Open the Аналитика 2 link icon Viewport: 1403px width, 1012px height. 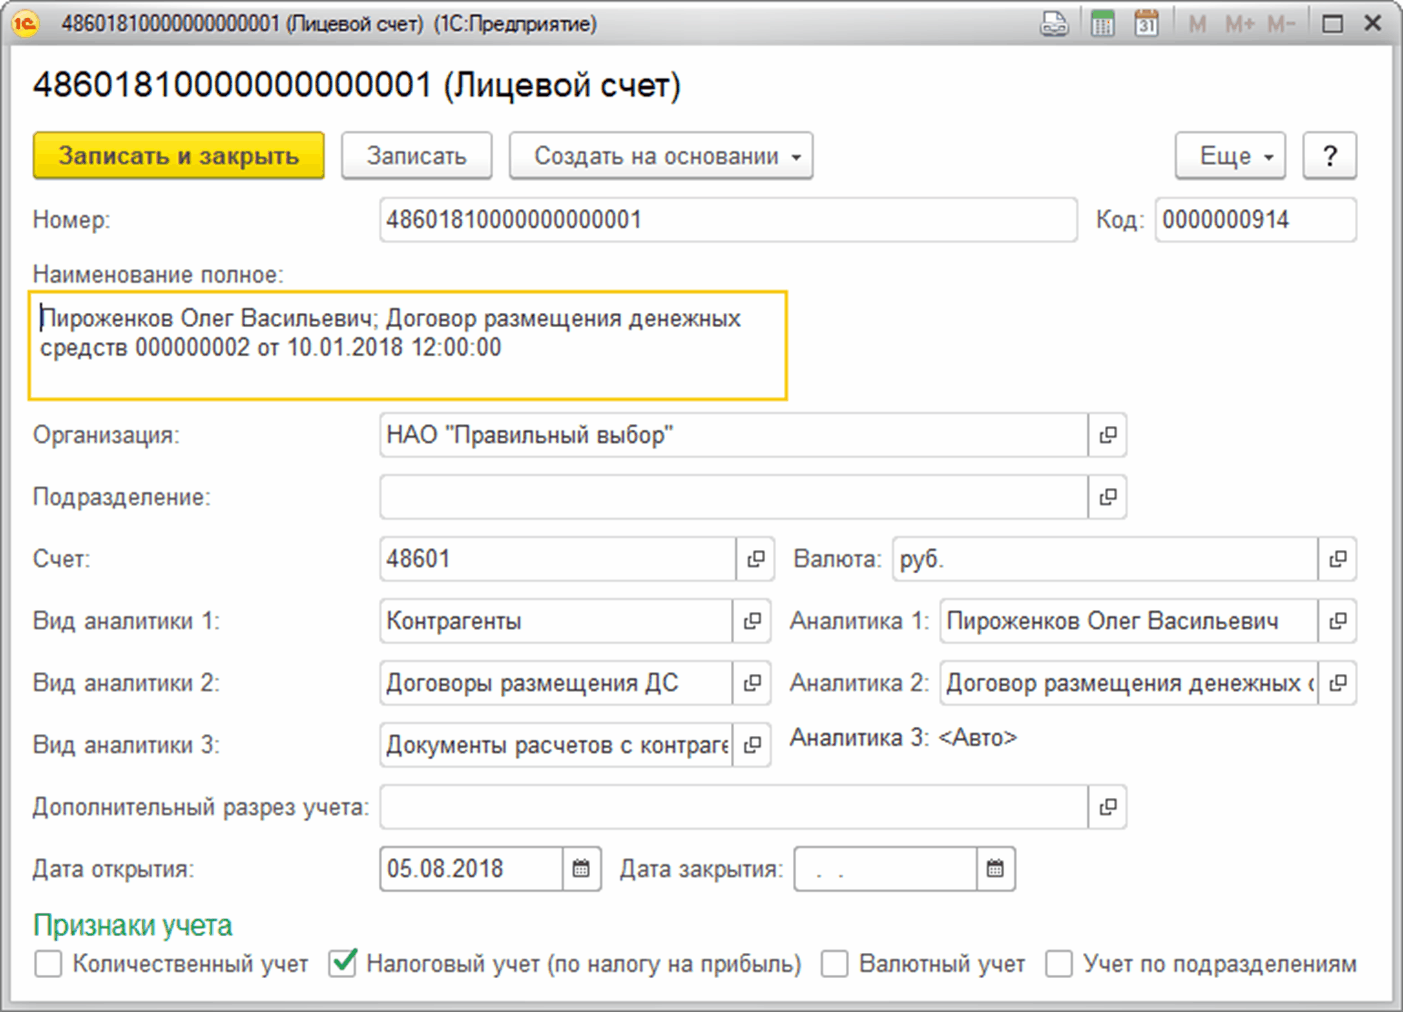pyautogui.click(x=1338, y=683)
